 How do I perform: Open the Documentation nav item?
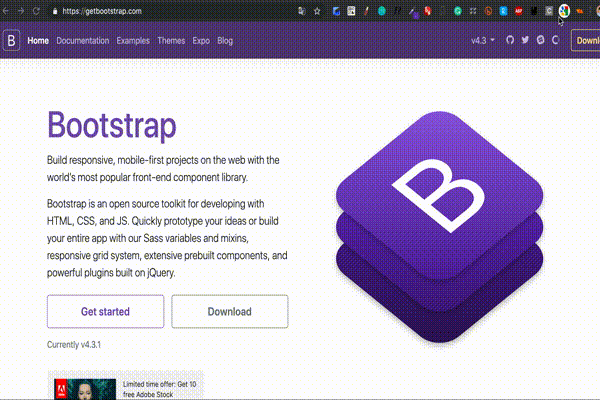[x=83, y=41]
